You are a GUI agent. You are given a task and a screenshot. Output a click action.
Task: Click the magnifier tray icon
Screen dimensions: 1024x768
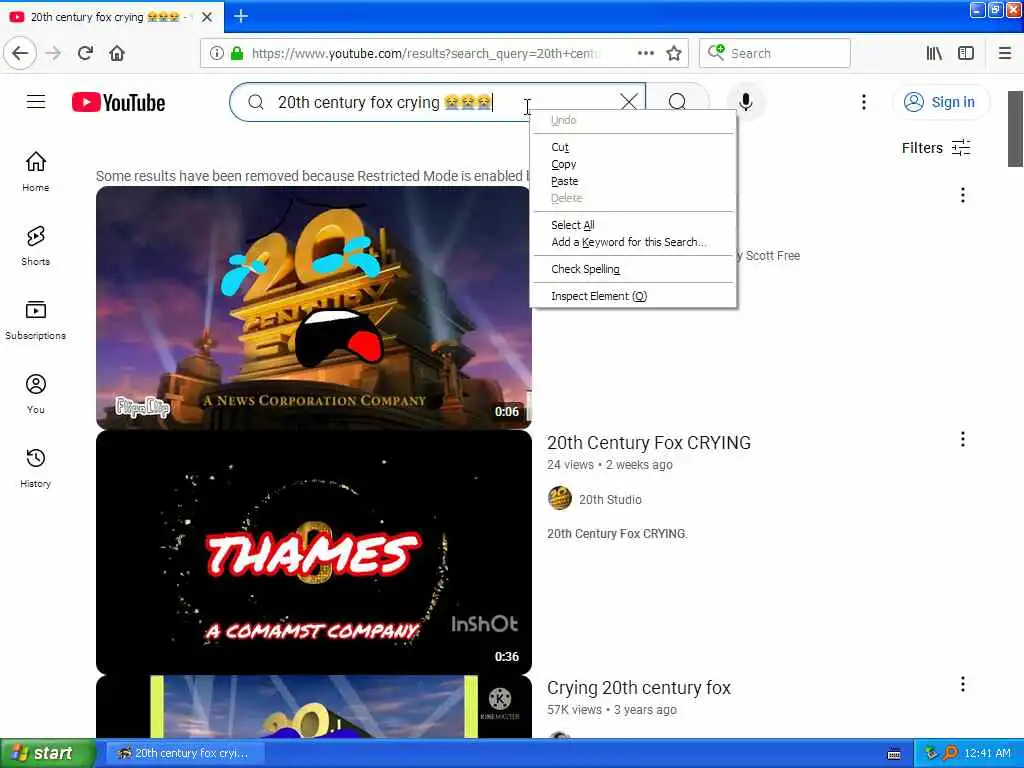[950, 753]
